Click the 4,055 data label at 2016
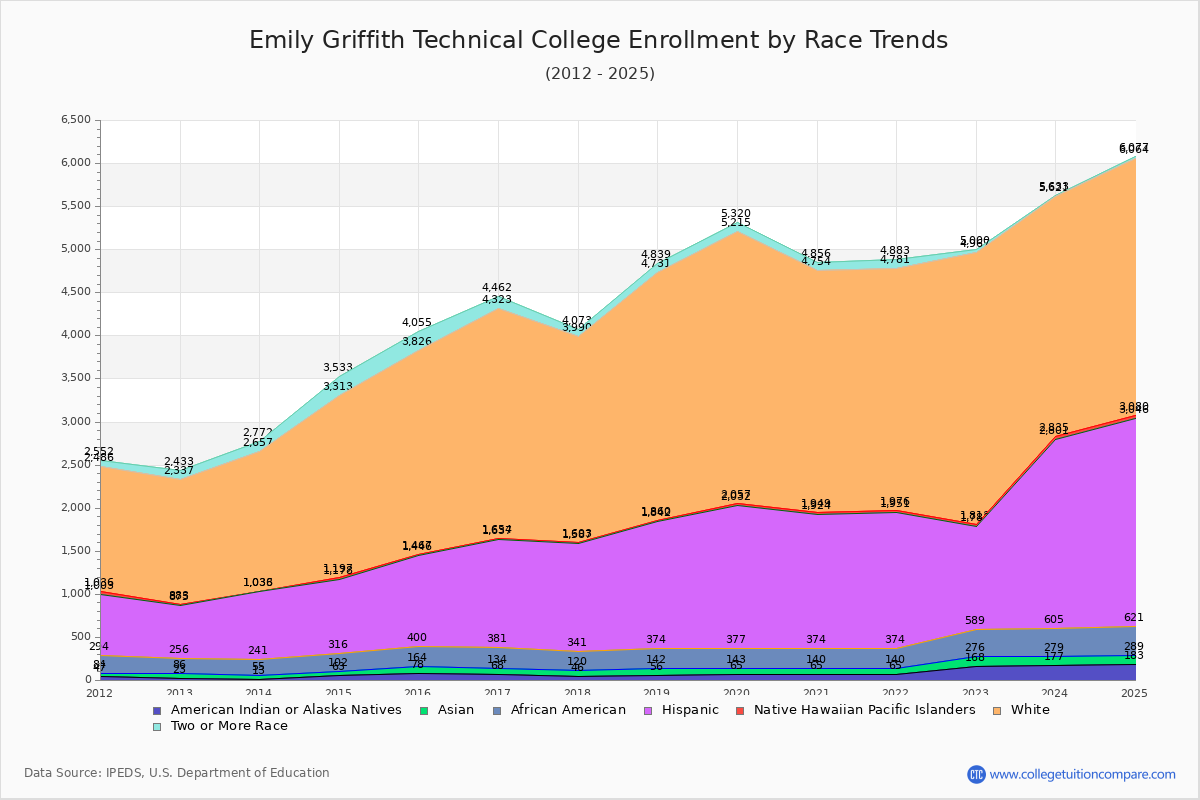Viewport: 1200px width, 800px height. click(x=417, y=323)
